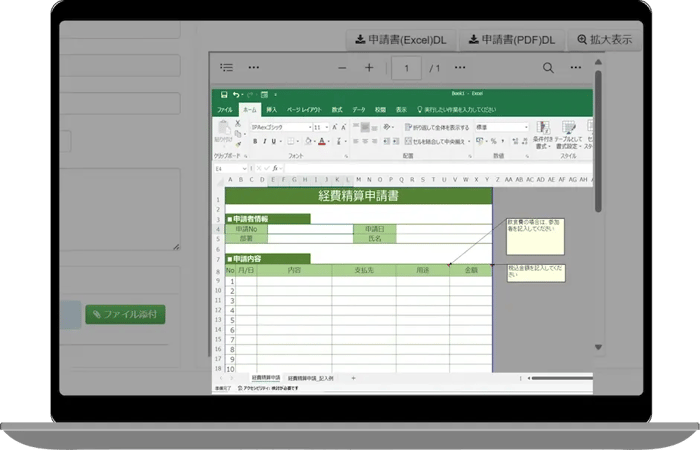Click the decrease font size icon
700x450 pixels.
pyautogui.click(x=343, y=128)
